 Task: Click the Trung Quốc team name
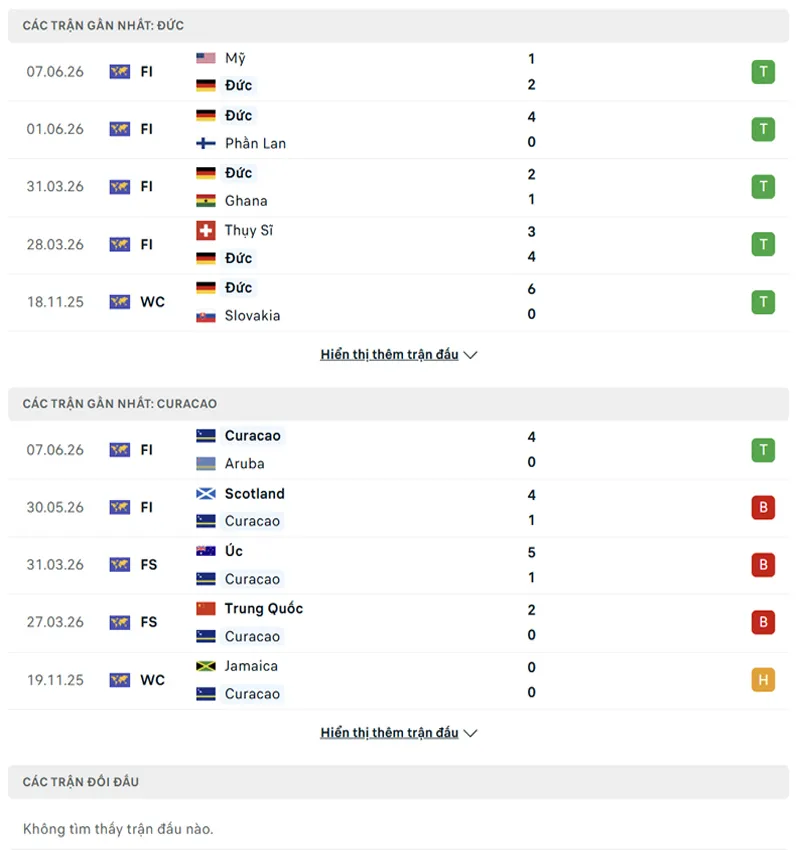point(263,608)
